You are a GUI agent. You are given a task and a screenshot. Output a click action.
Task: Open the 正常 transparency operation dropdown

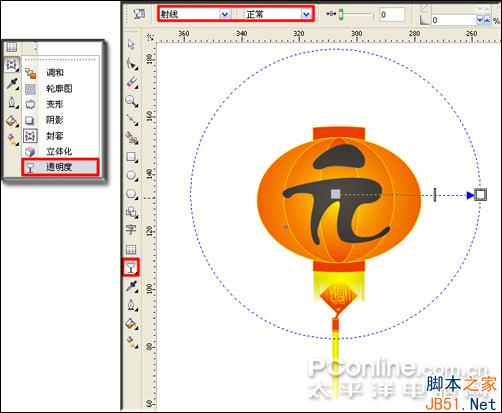coord(306,14)
